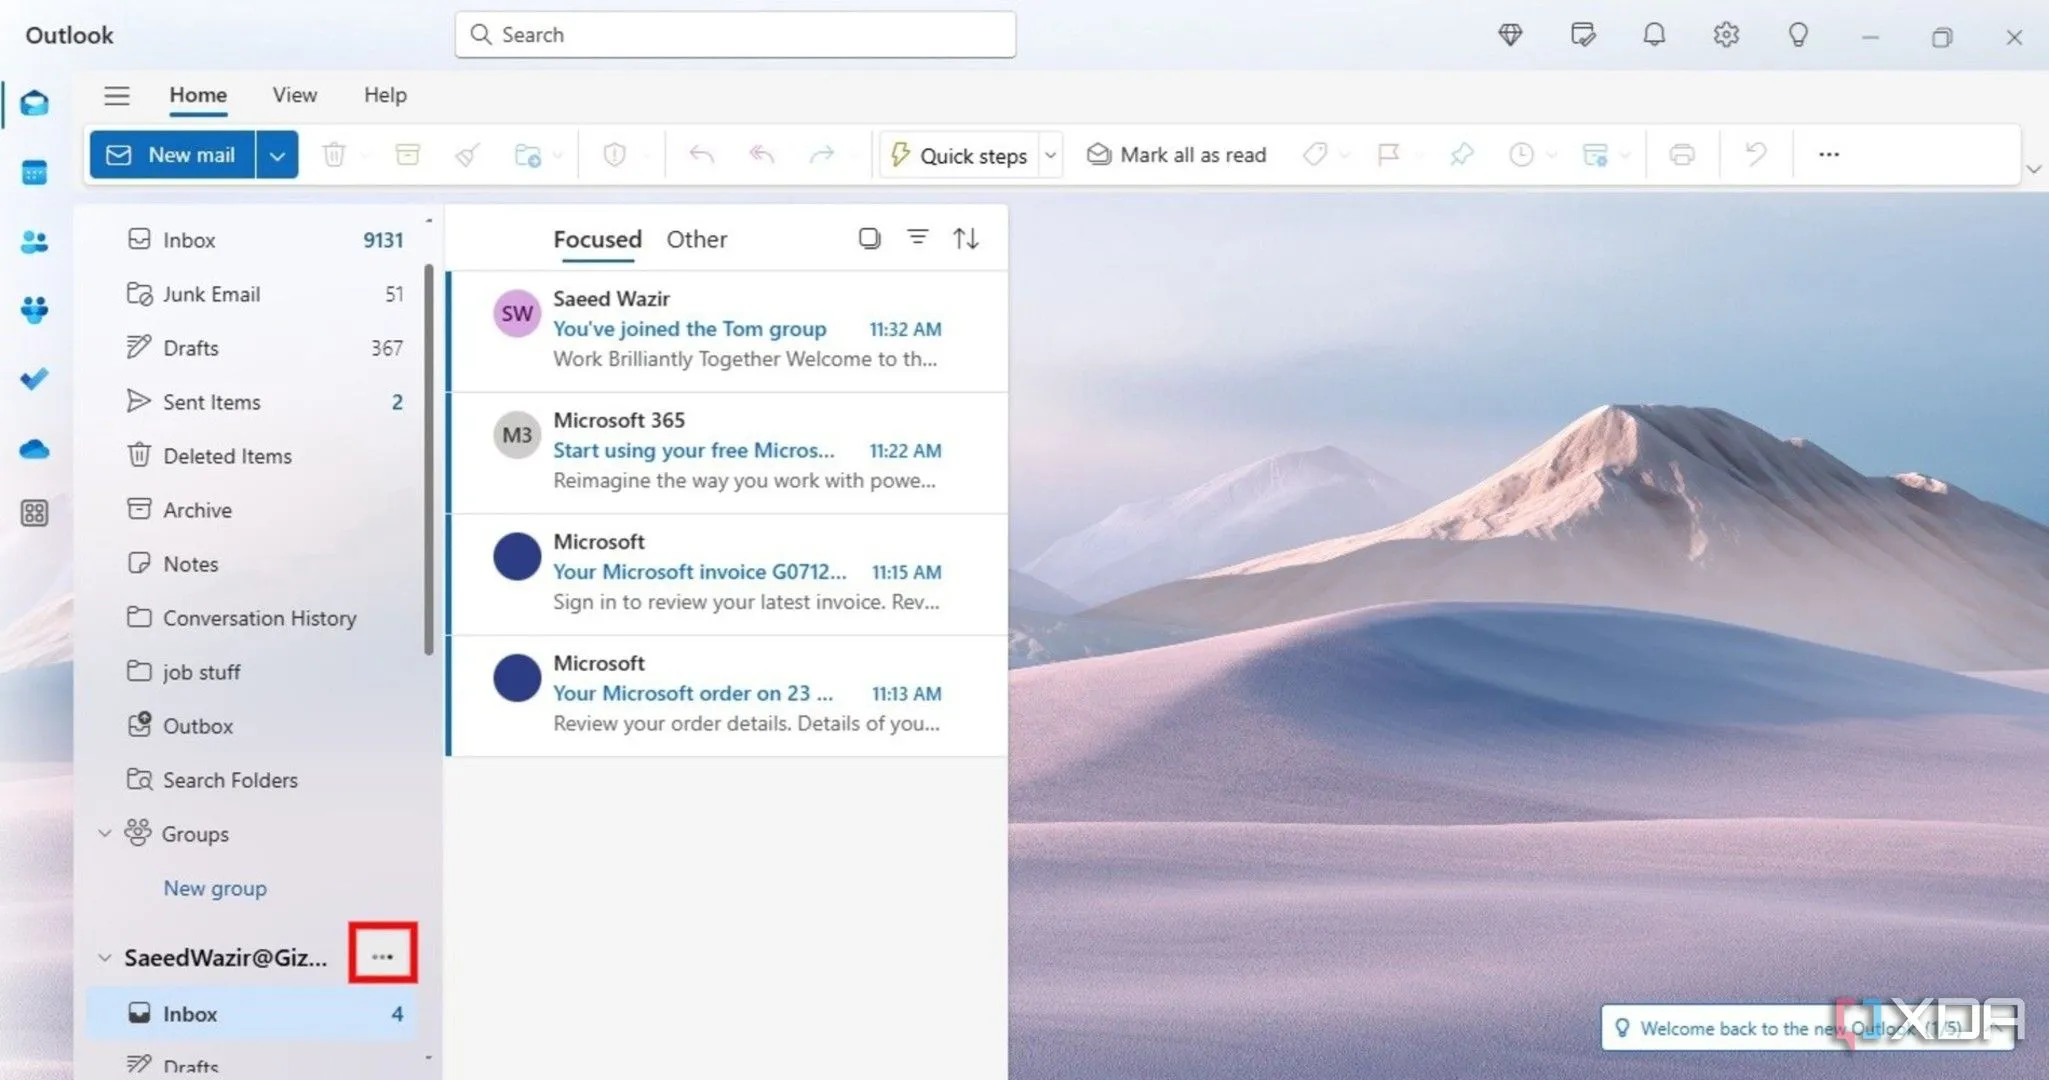Click the New group link
This screenshot has height=1080, width=2049.
click(x=215, y=888)
